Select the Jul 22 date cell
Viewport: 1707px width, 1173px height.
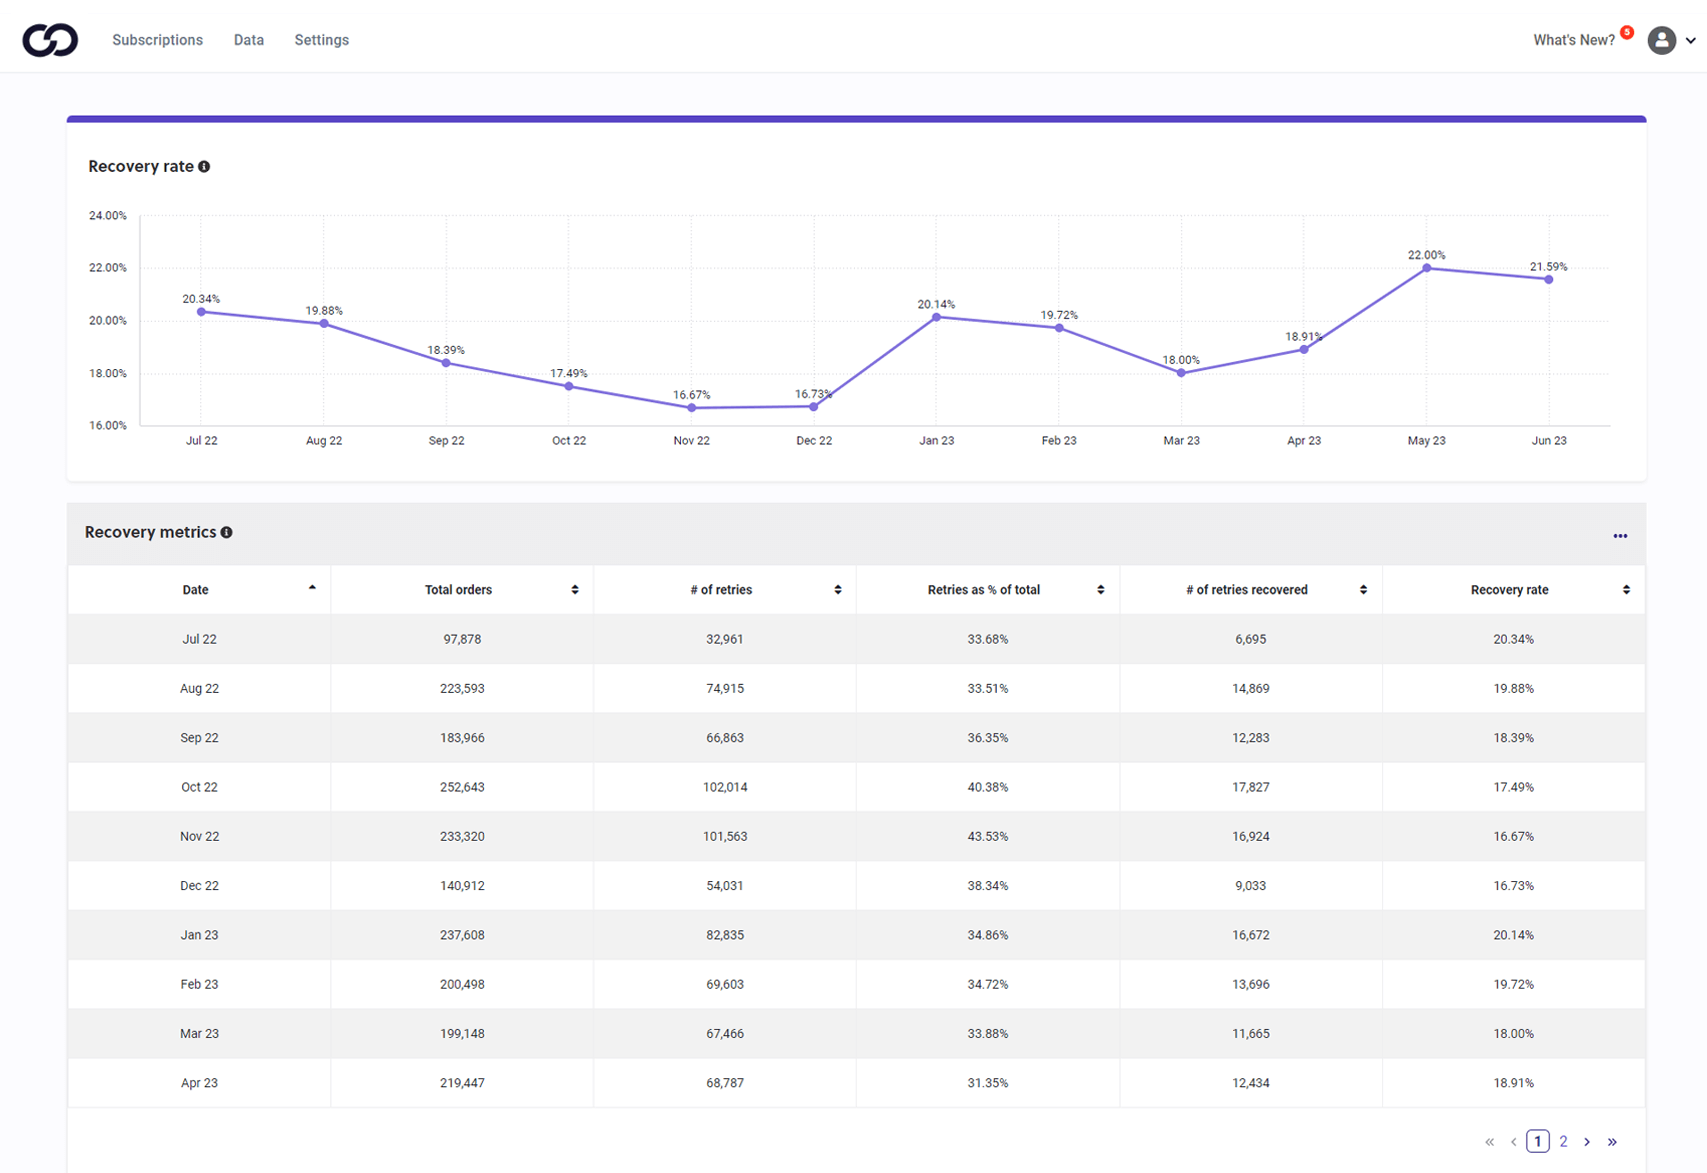tap(199, 639)
